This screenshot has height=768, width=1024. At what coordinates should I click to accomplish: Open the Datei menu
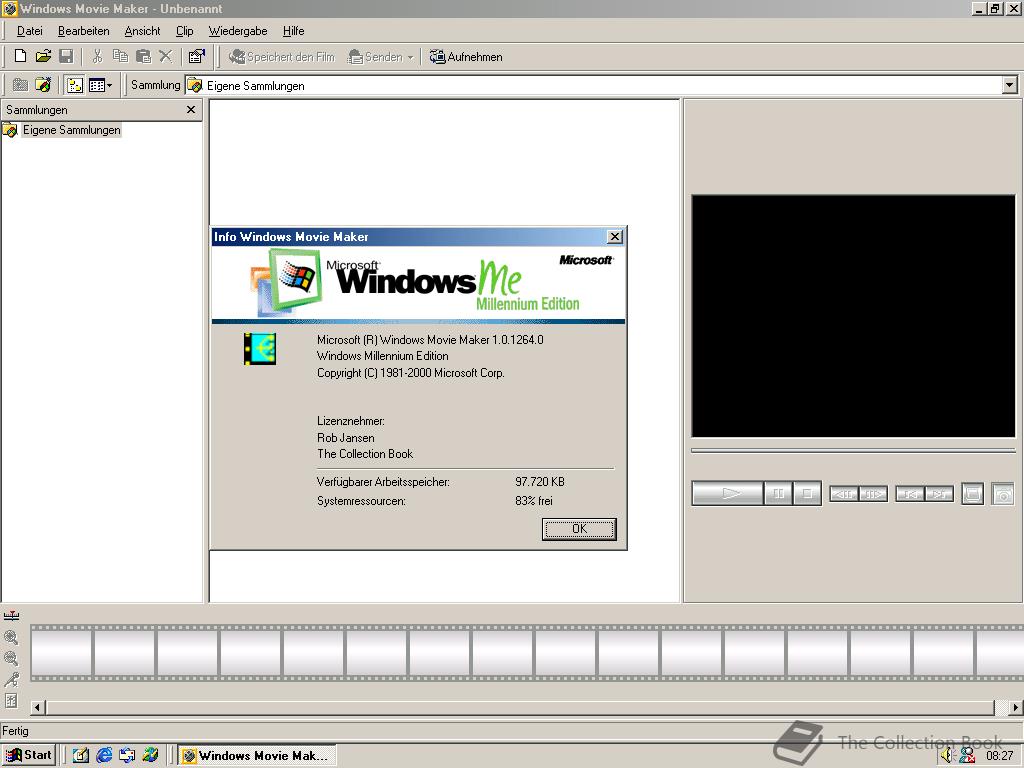point(29,31)
